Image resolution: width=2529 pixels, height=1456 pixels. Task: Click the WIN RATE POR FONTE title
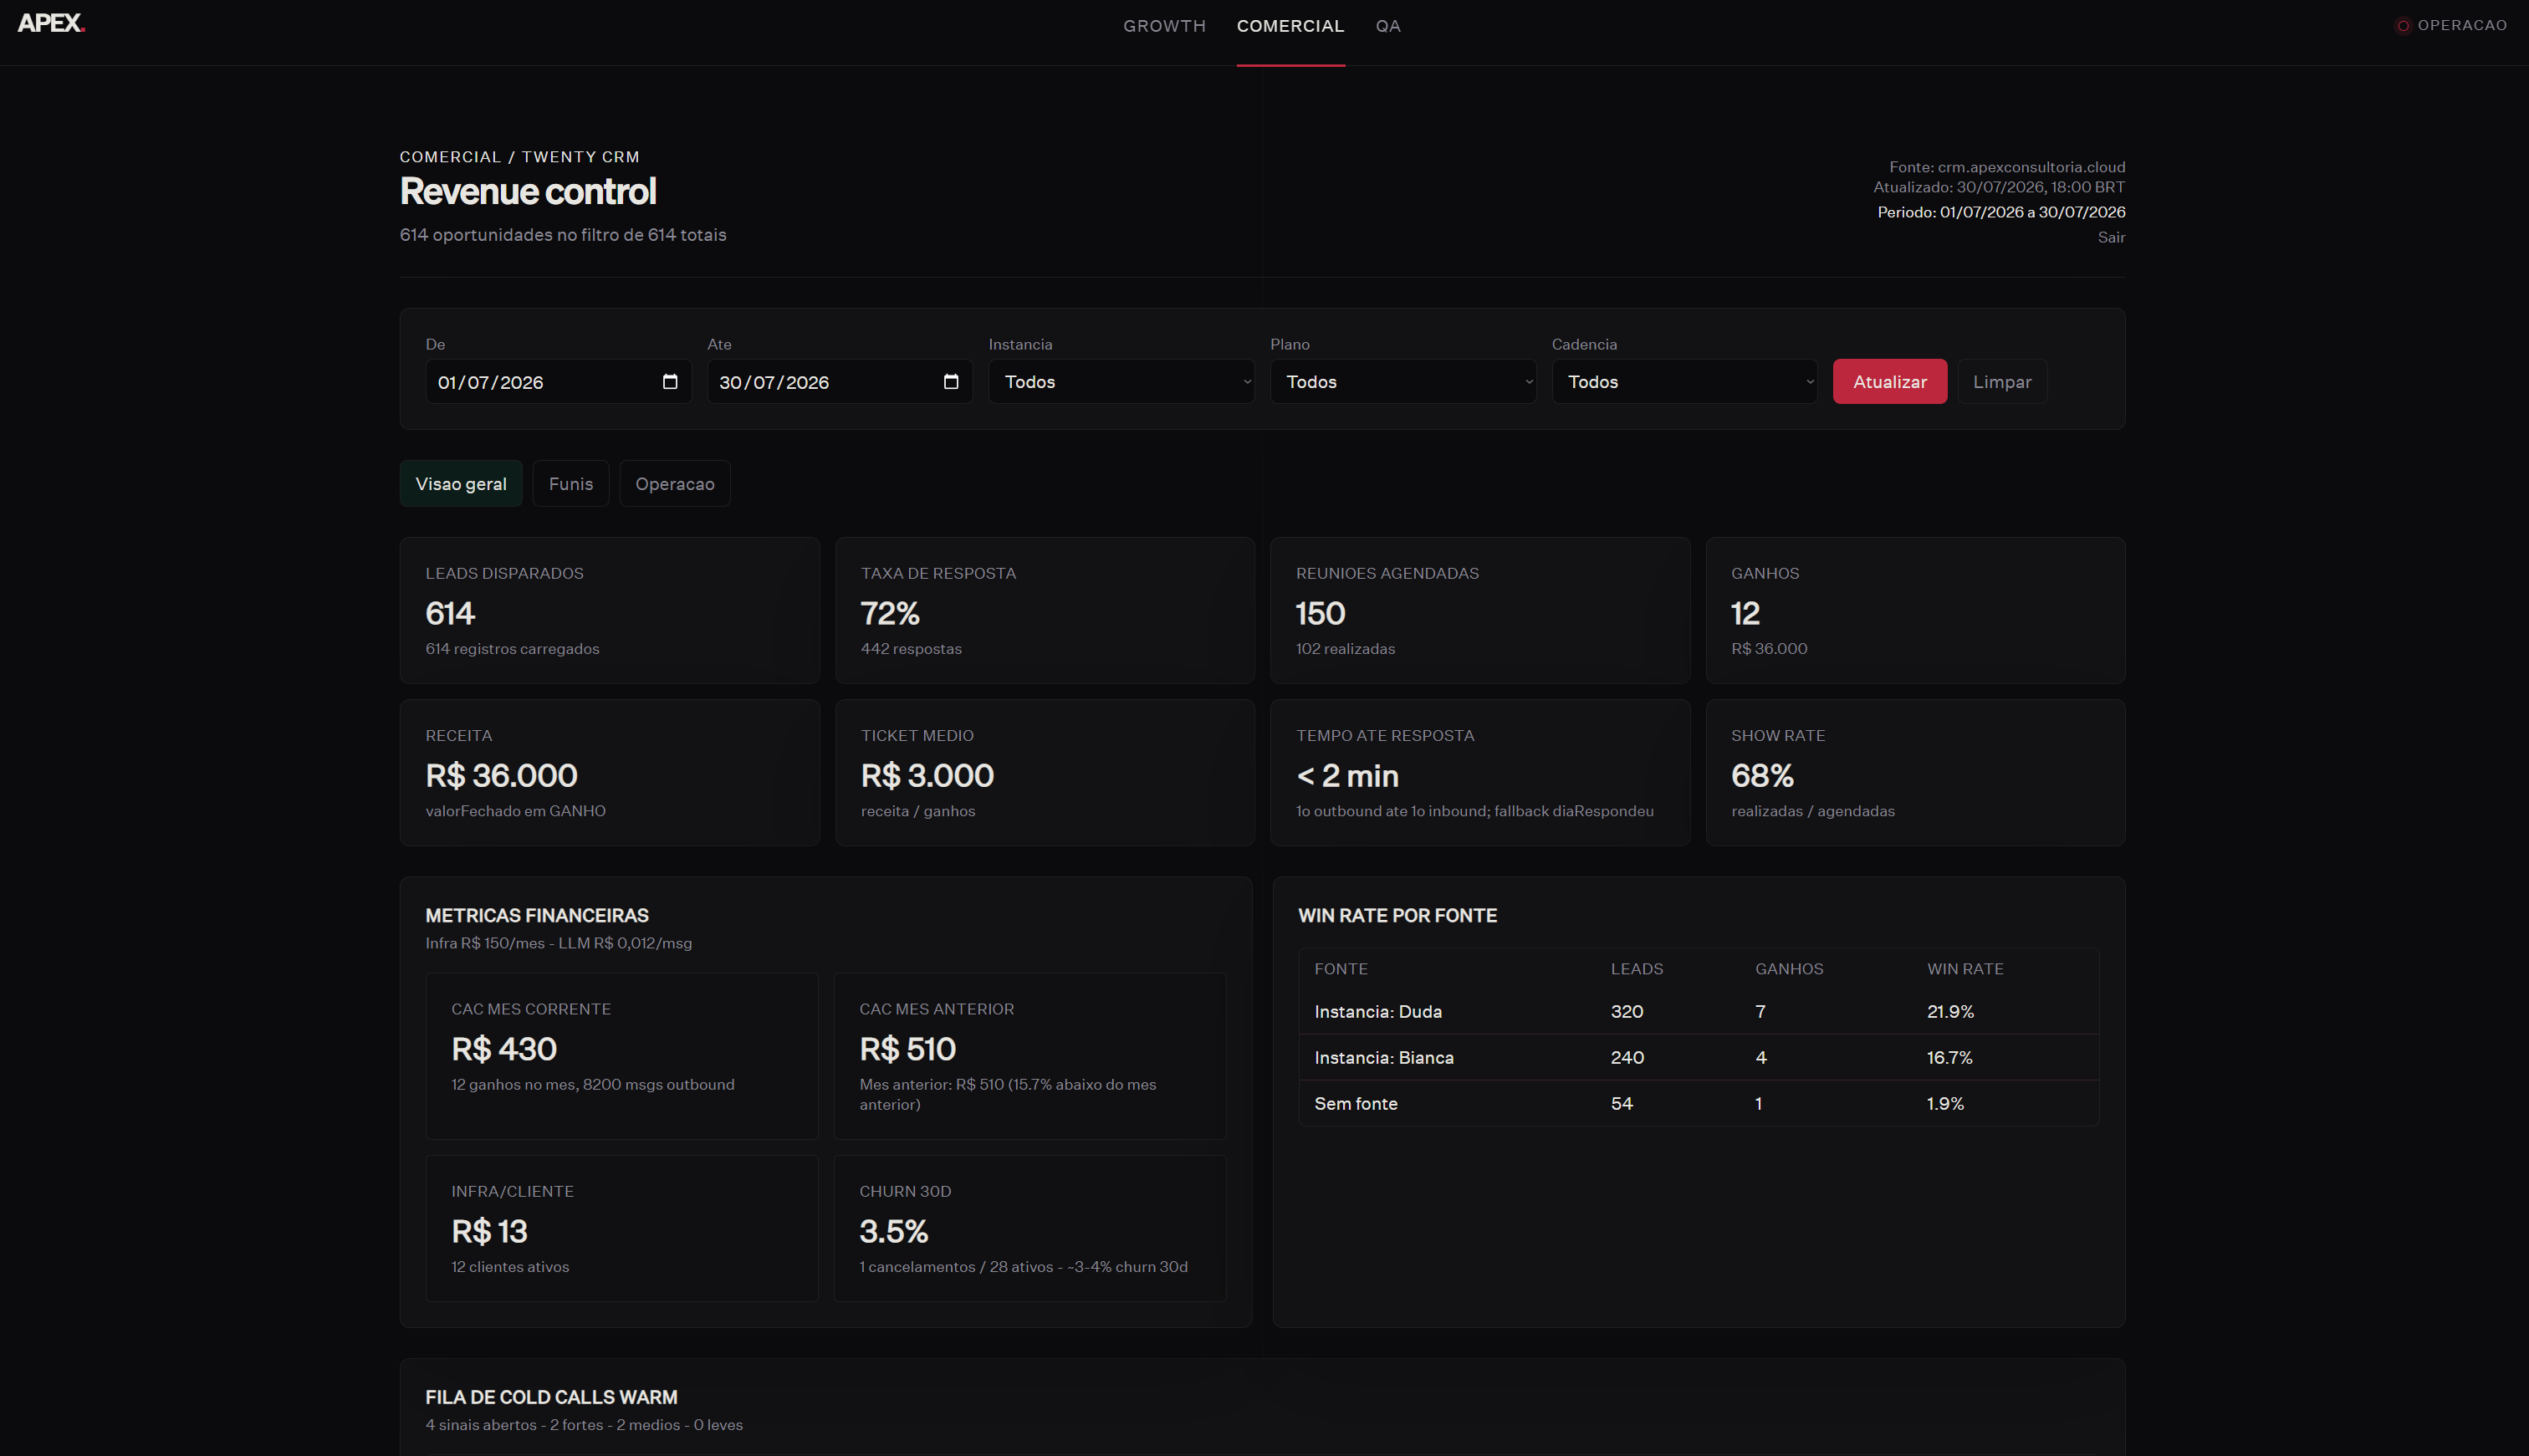(x=1397, y=916)
